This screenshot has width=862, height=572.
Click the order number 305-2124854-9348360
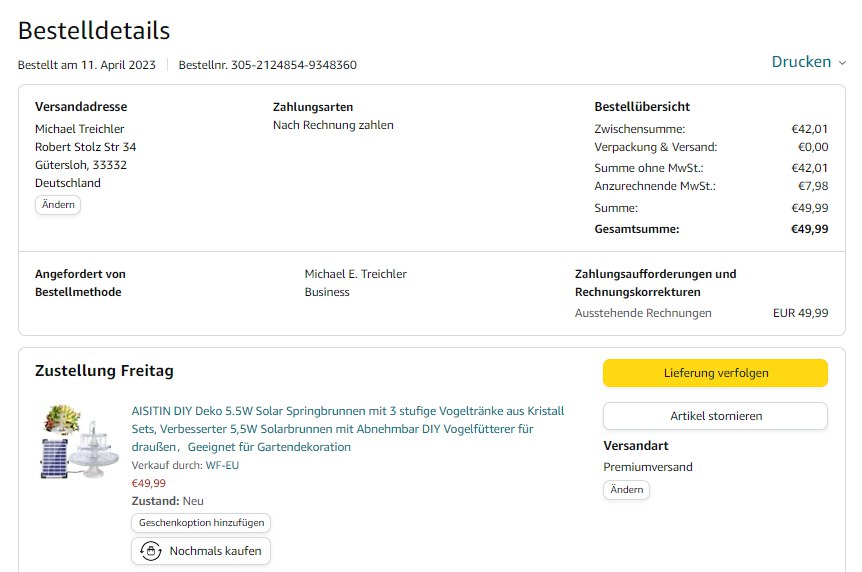point(294,65)
